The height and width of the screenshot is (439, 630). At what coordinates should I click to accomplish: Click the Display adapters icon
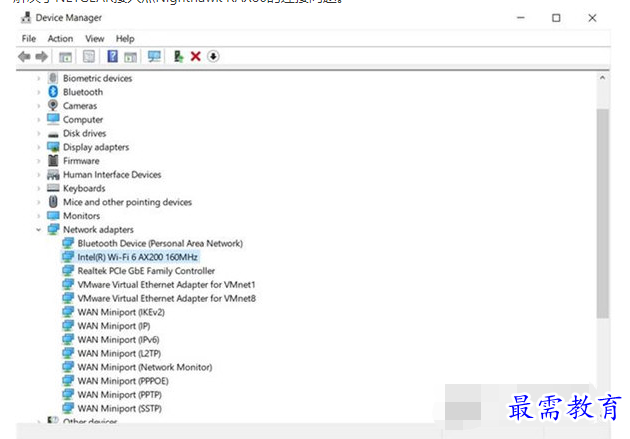coord(53,147)
